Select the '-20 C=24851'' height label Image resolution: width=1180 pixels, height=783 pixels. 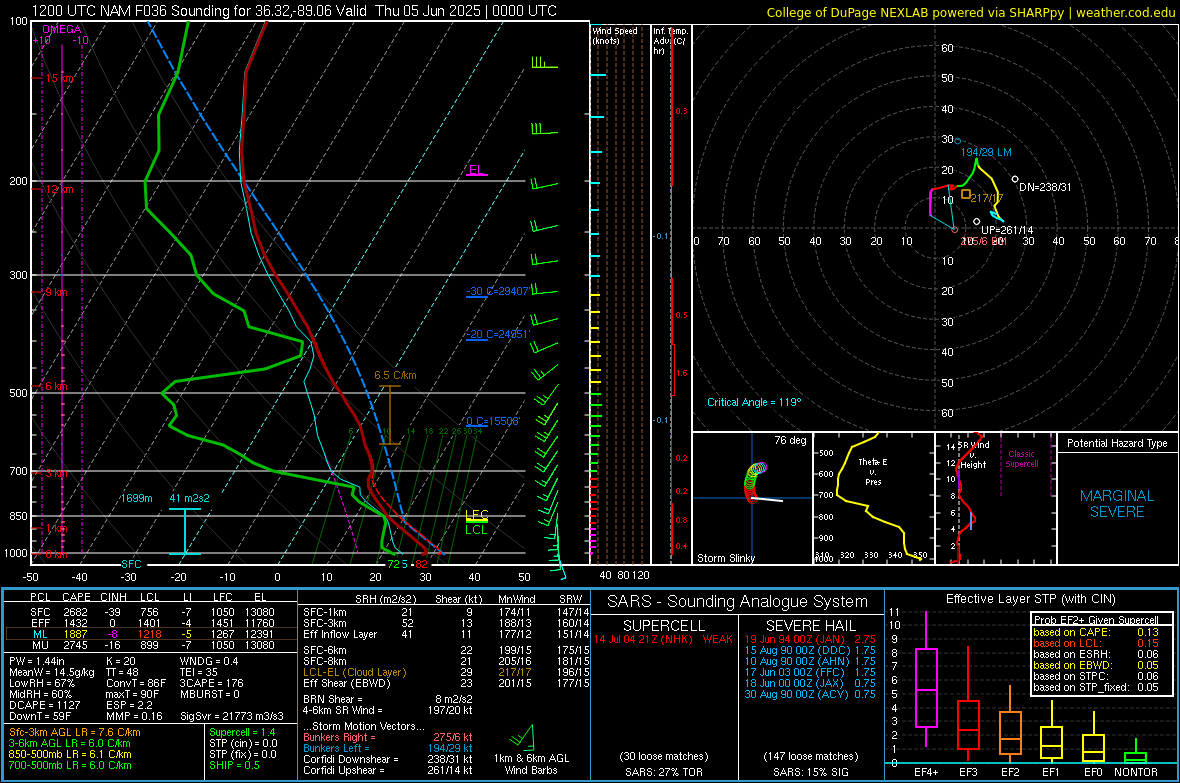coord(498,334)
